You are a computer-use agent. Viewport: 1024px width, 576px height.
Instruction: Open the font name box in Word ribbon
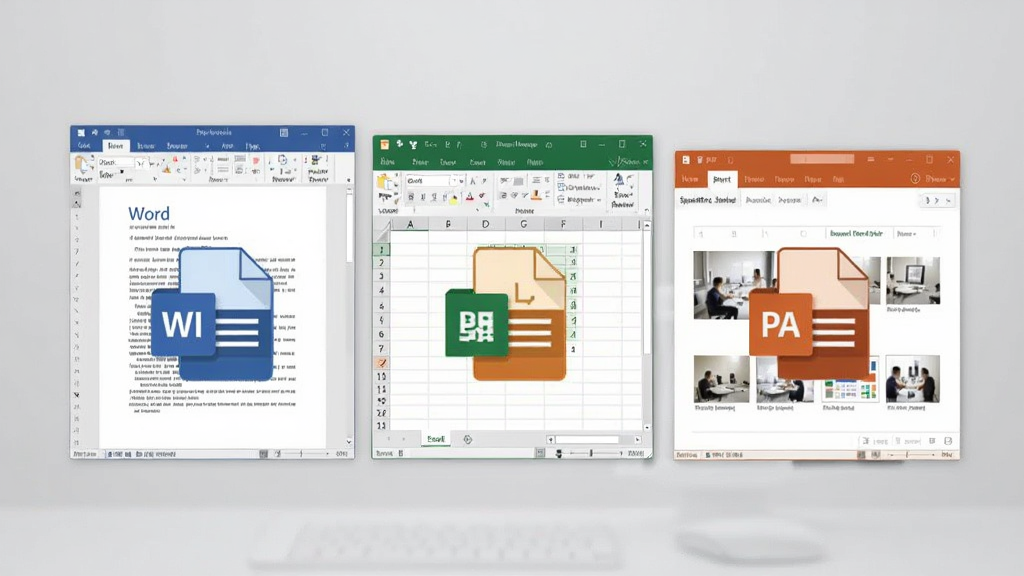(x=116, y=162)
